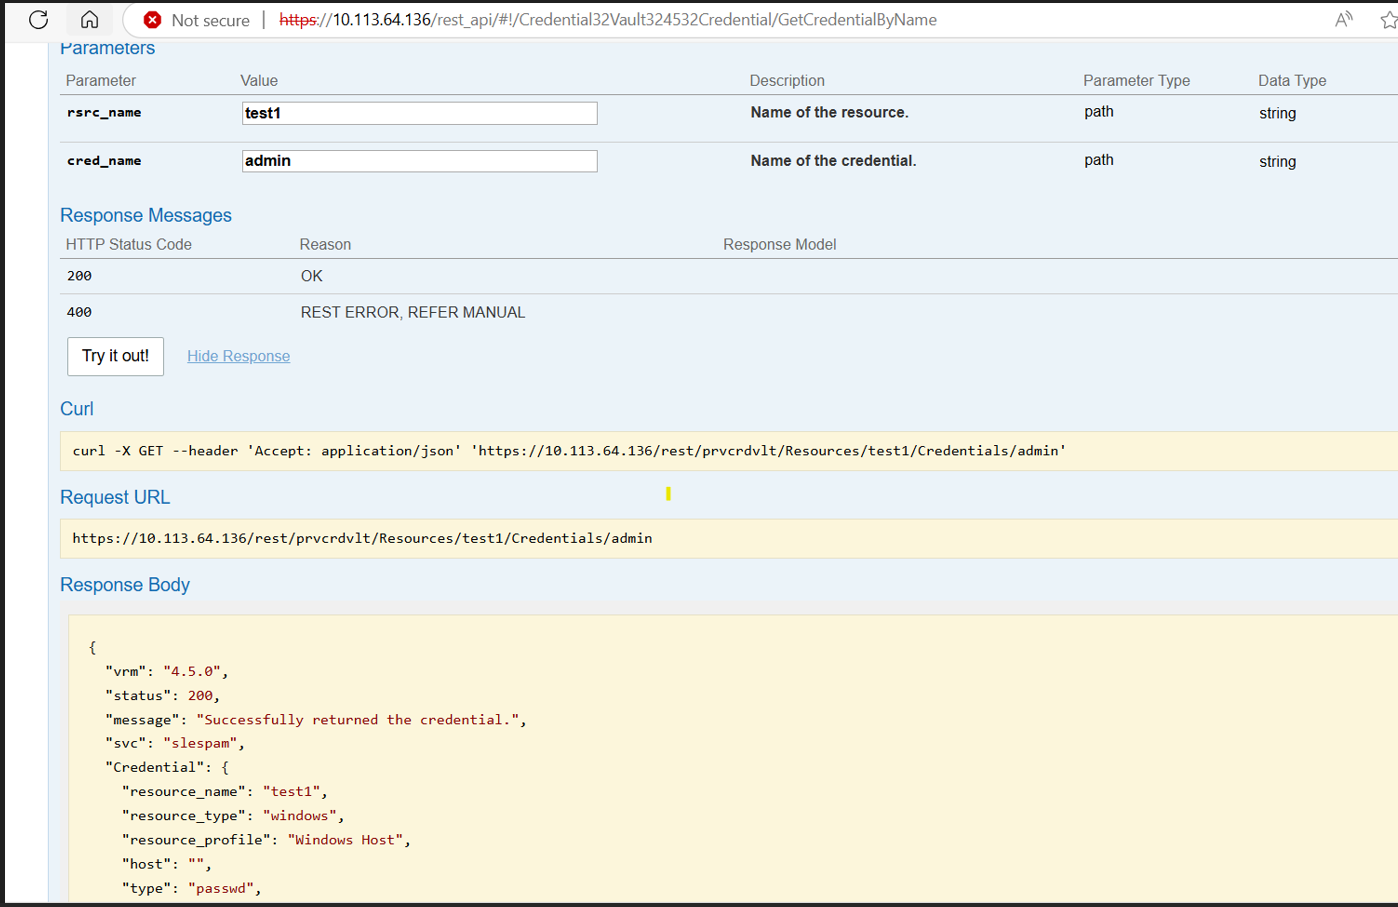Click the "svc": "slespam" line

coord(175,744)
